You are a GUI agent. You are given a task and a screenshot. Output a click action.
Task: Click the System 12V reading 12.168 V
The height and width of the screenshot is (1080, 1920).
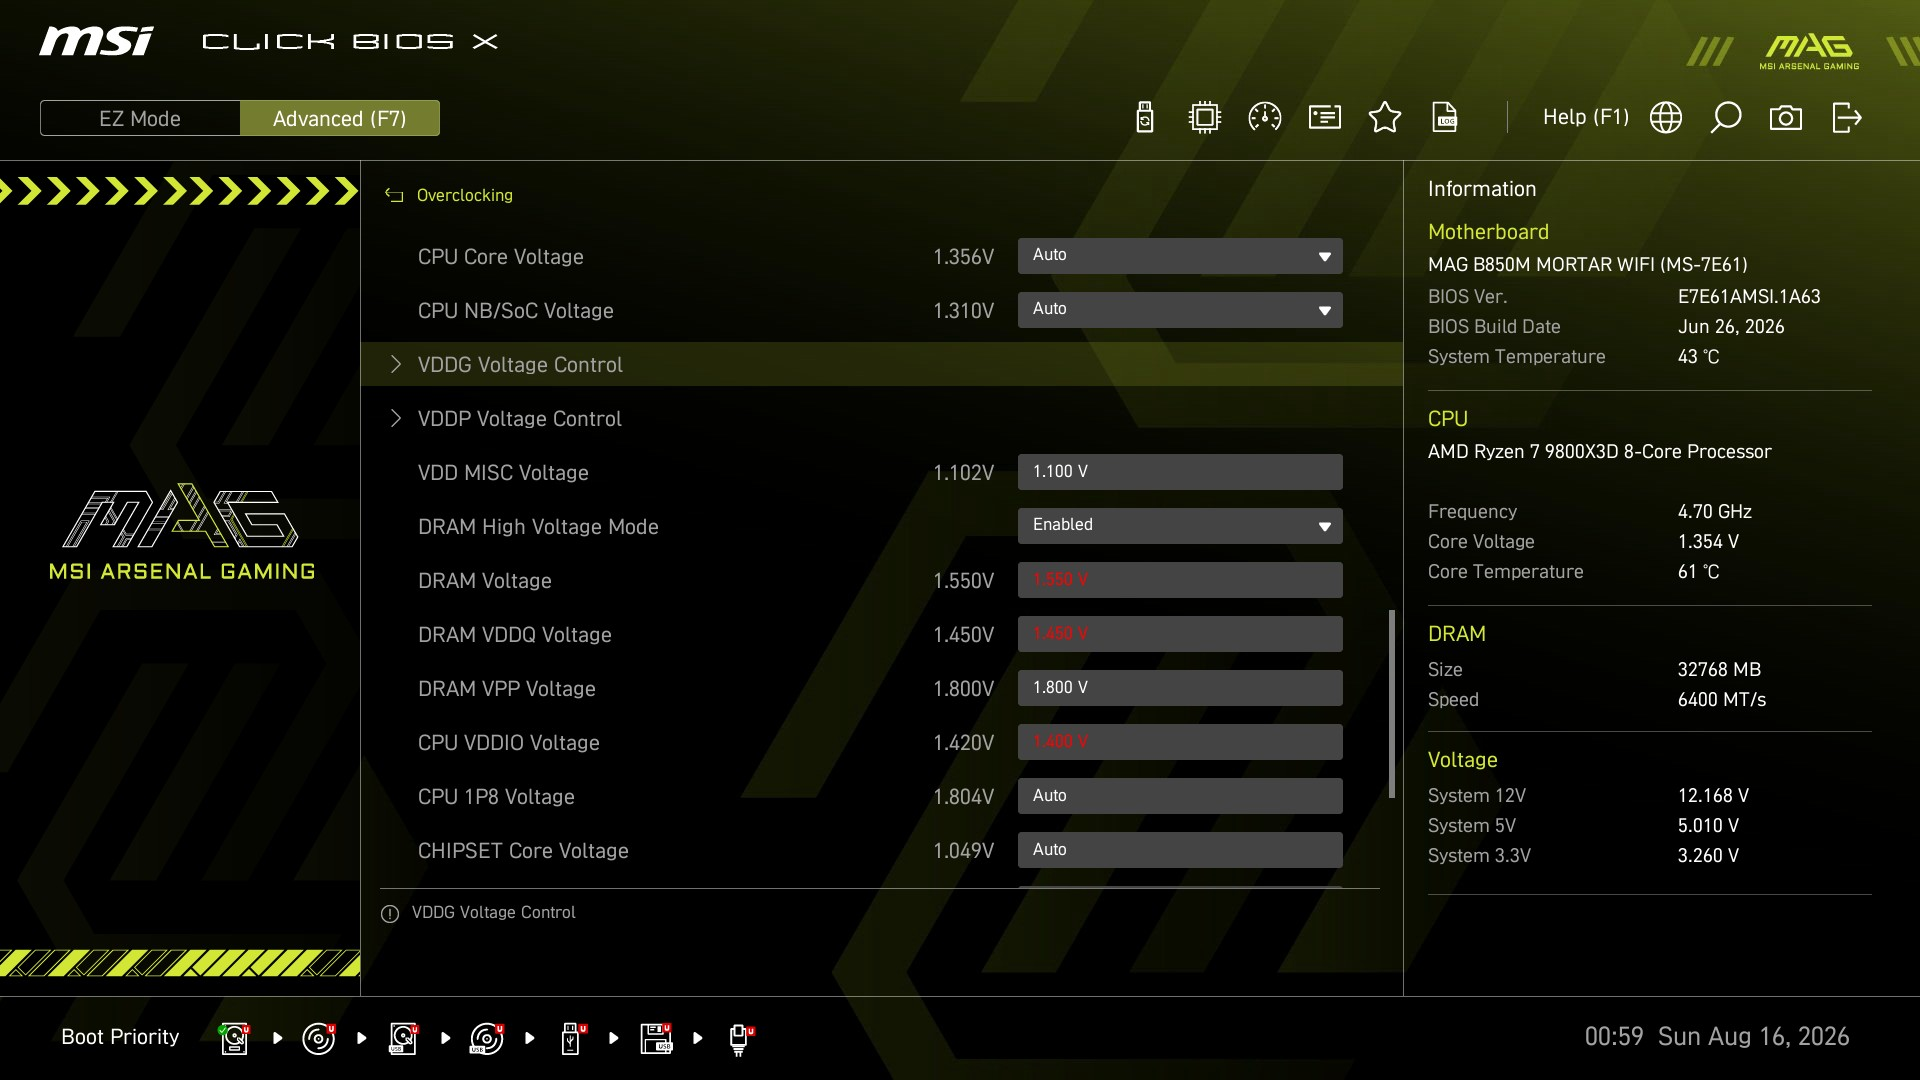click(1713, 796)
